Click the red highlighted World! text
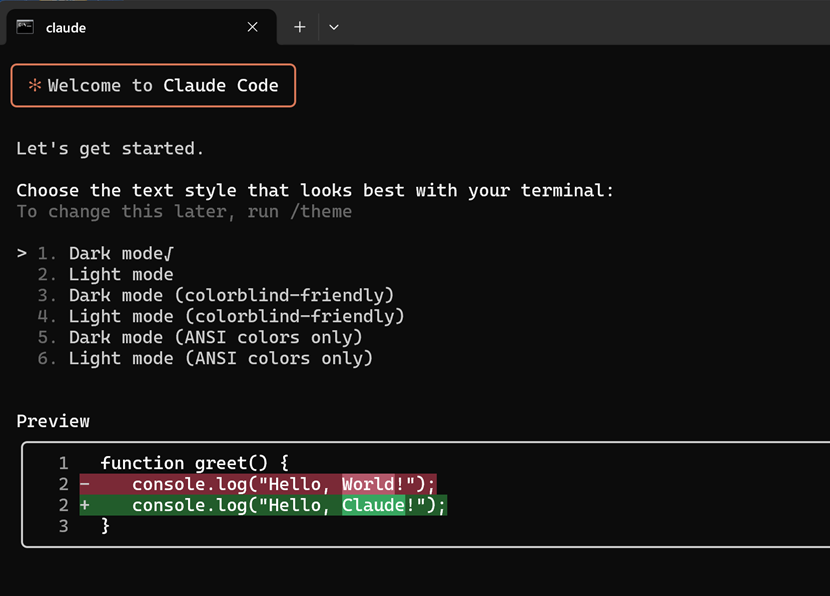This screenshot has height=596, width=830. pos(369,484)
